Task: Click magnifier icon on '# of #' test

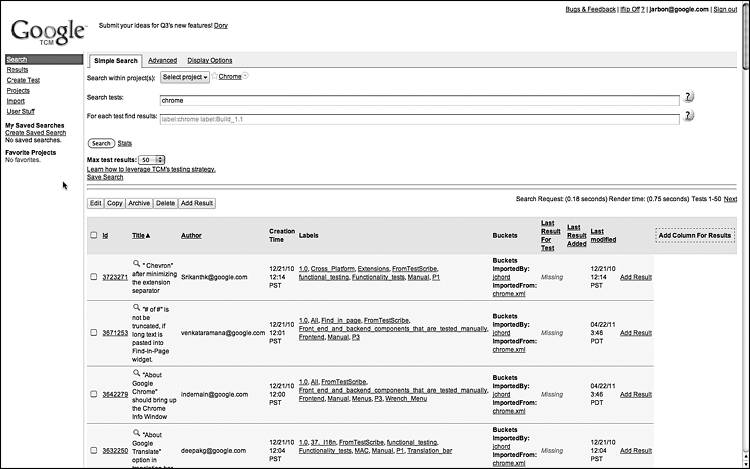Action: tap(136, 307)
